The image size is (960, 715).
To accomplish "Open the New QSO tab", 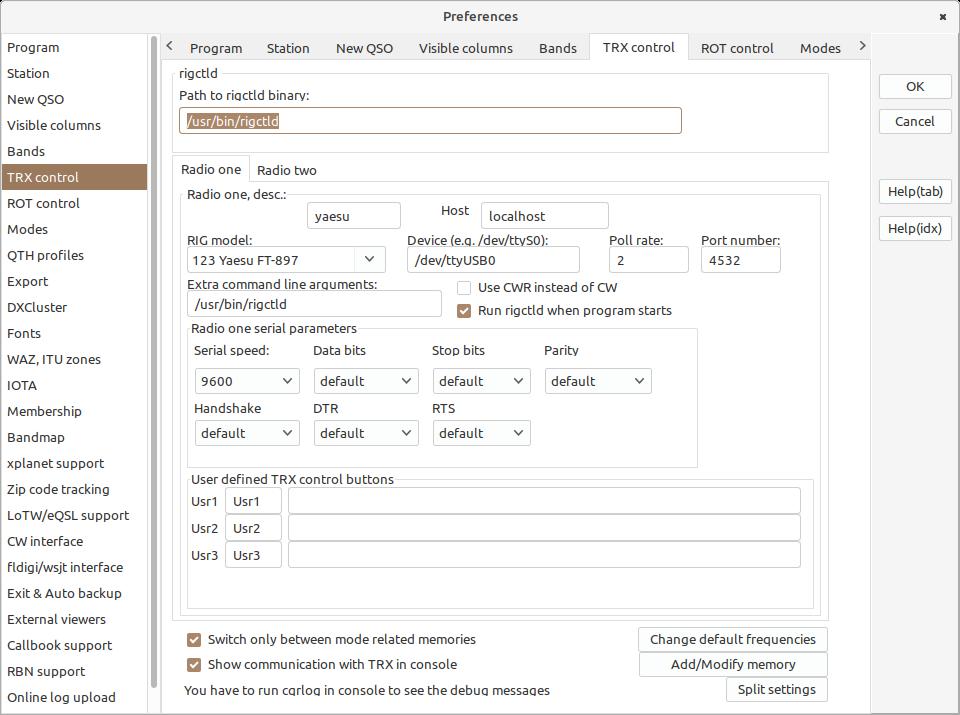I will (364, 48).
